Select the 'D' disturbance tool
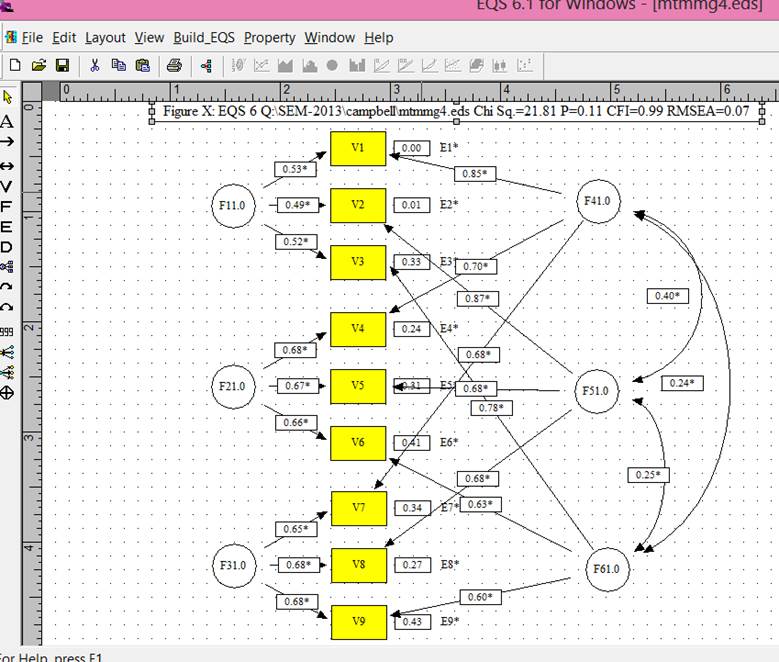The height and width of the screenshot is (662, 779). pyautogui.click(x=6, y=247)
